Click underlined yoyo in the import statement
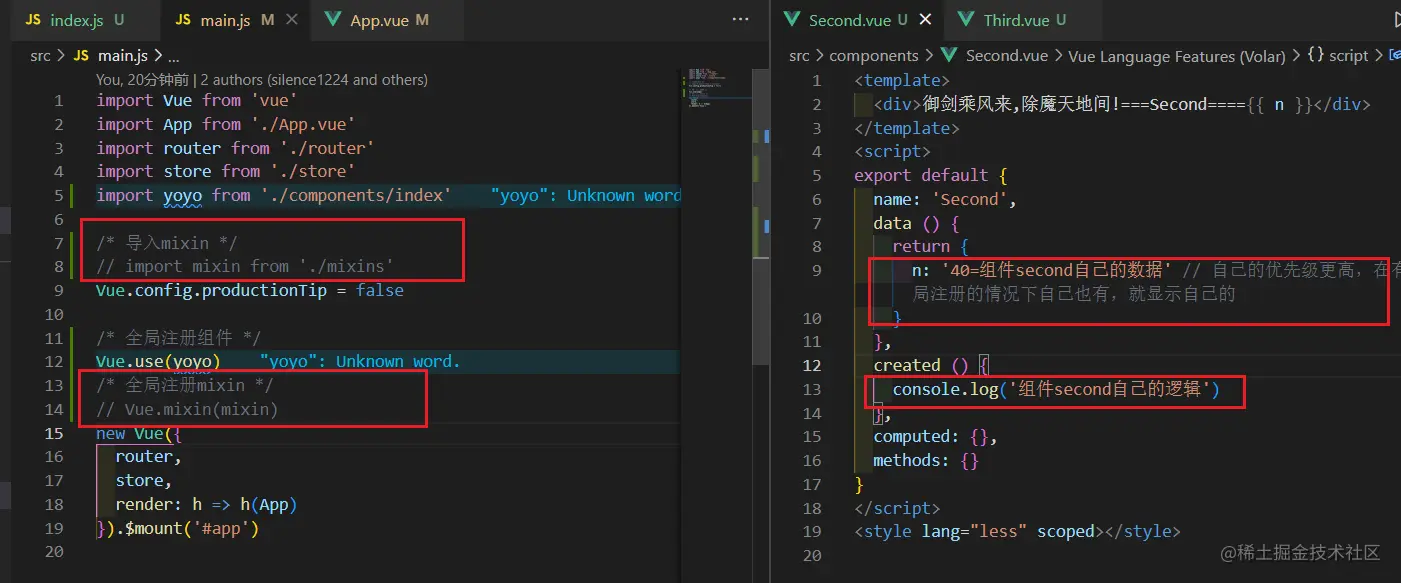The height and width of the screenshot is (583, 1401). 182,195
